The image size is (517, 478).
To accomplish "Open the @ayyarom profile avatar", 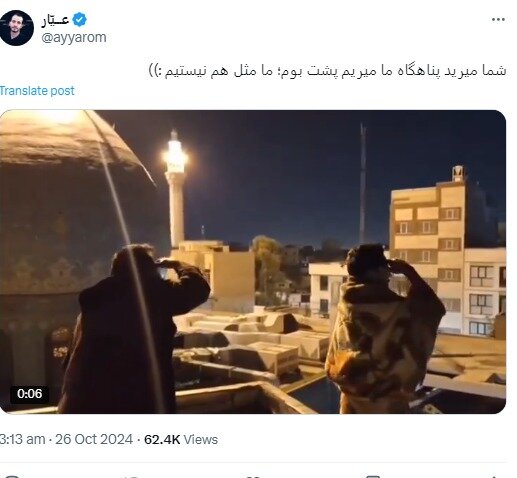I will click(16, 28).
